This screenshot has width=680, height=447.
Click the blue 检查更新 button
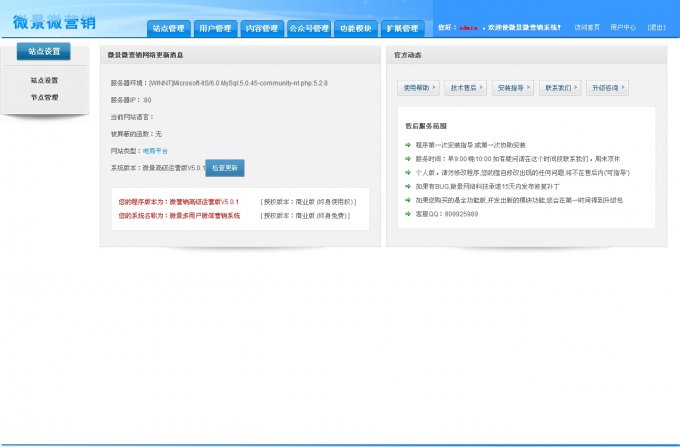pyautogui.click(x=225, y=168)
